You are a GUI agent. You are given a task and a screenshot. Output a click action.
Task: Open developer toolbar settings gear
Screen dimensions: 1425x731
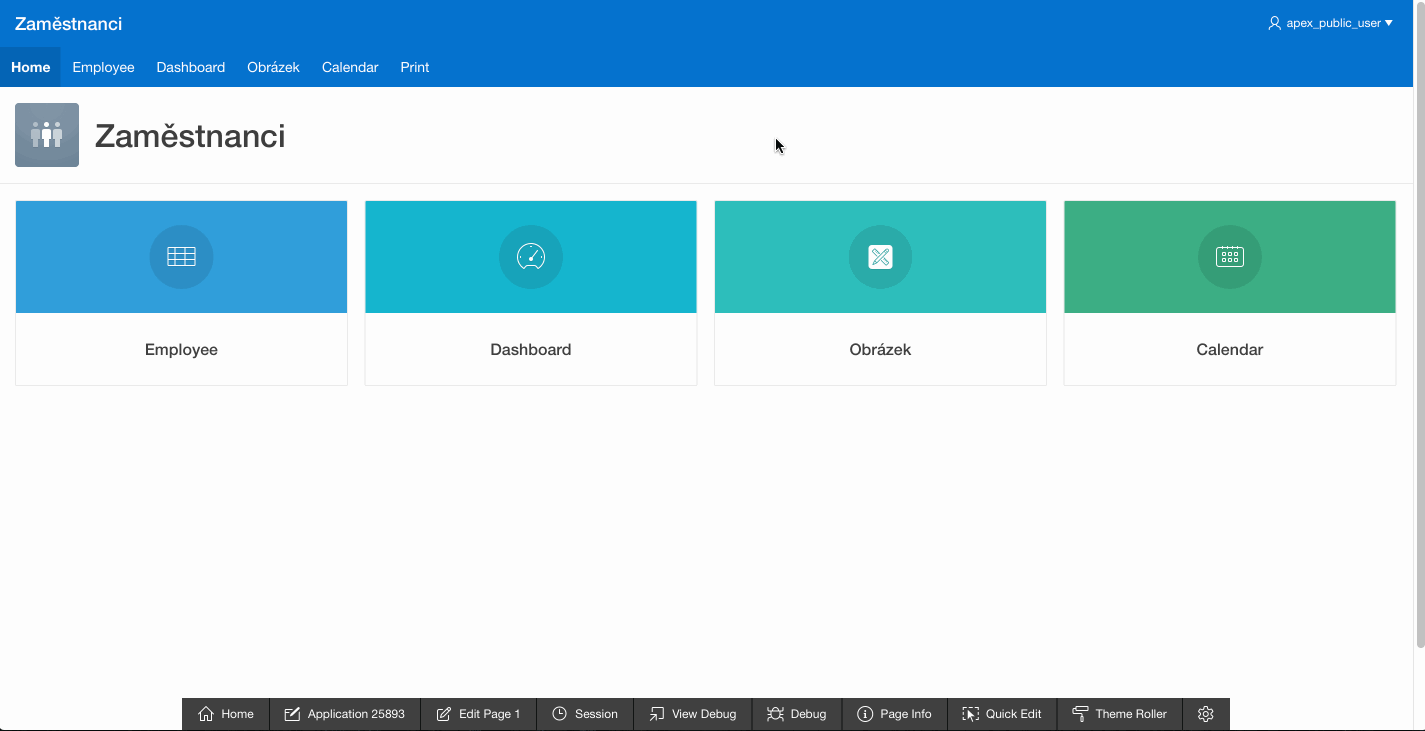point(1205,714)
